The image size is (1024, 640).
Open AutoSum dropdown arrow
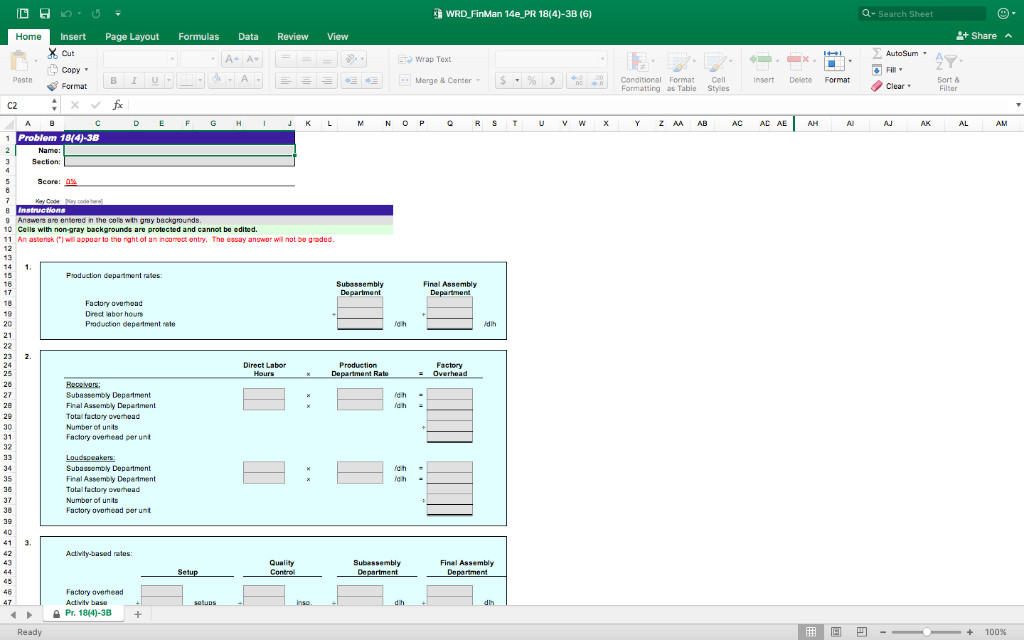tap(925, 53)
